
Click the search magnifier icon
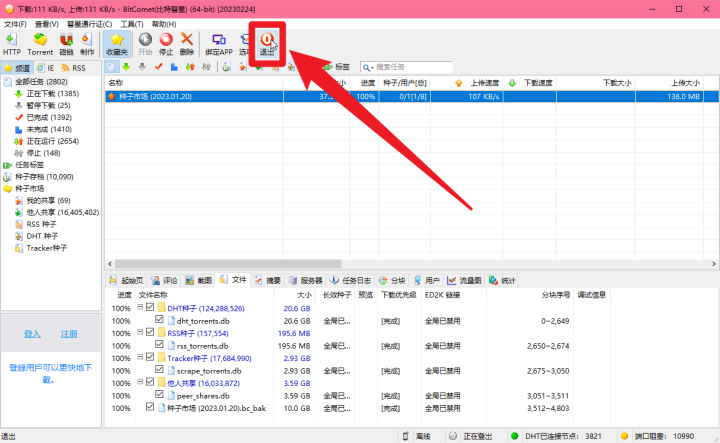[366, 67]
